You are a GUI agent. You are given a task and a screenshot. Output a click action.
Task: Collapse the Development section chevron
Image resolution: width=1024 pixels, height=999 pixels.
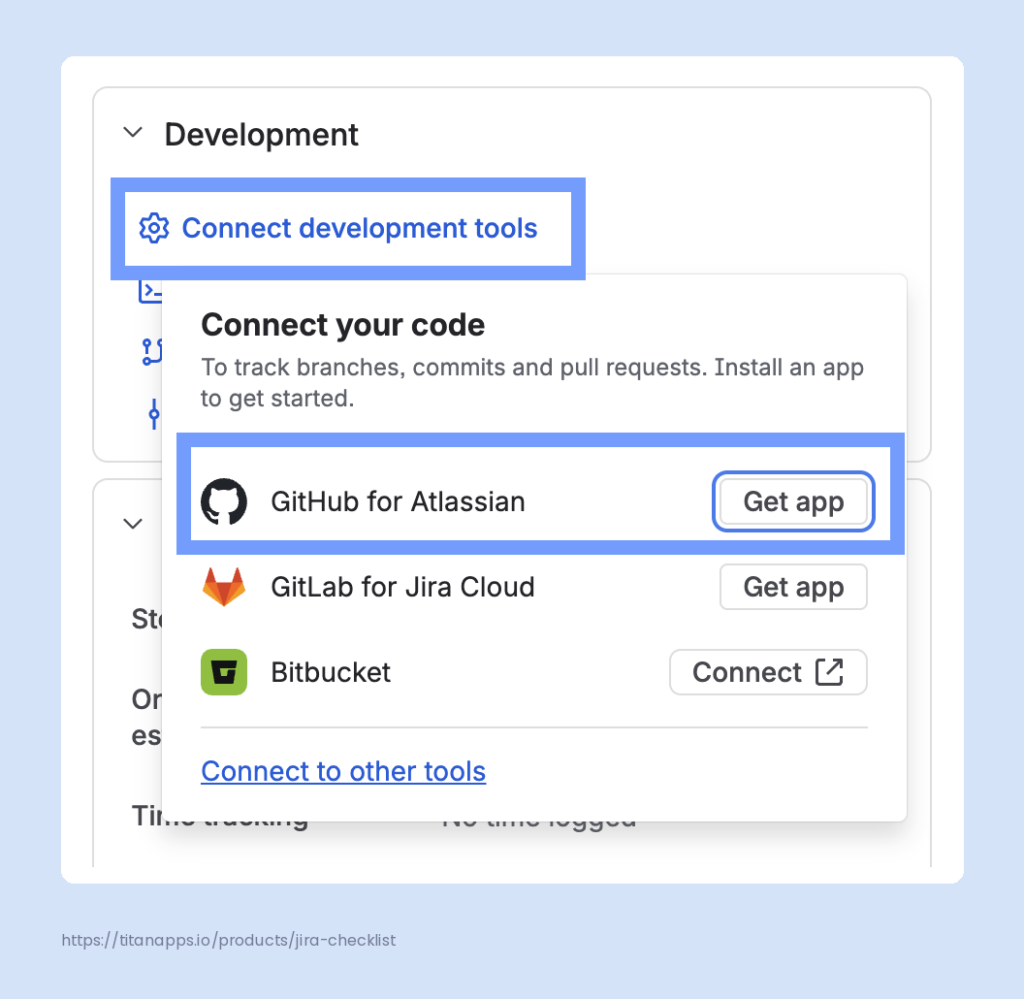(x=133, y=133)
